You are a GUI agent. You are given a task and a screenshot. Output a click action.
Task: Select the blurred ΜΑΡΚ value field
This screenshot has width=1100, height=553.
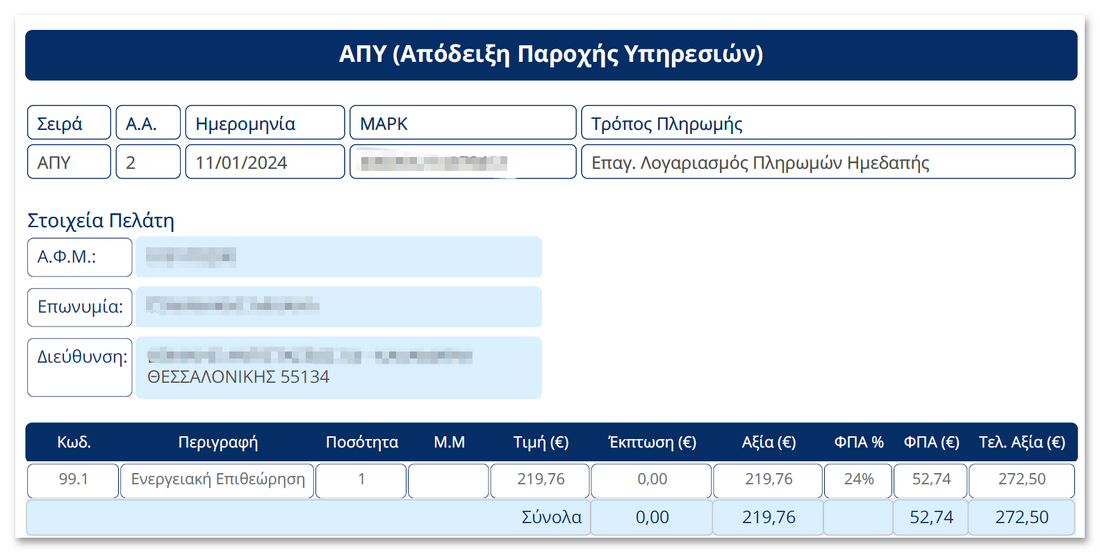click(462, 162)
